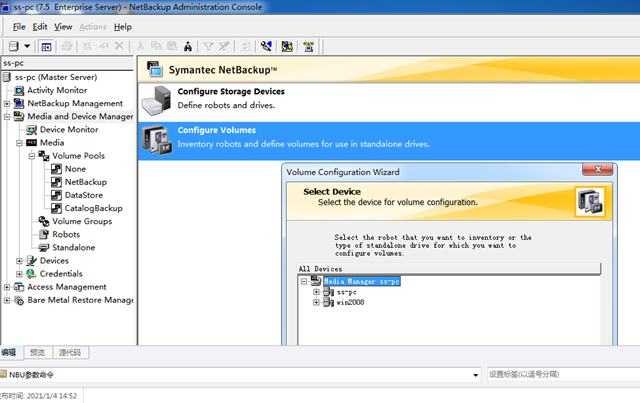Viewport: 640px width, 403px height.
Task: Open the Help menu
Action: pyautogui.click(x=122, y=27)
